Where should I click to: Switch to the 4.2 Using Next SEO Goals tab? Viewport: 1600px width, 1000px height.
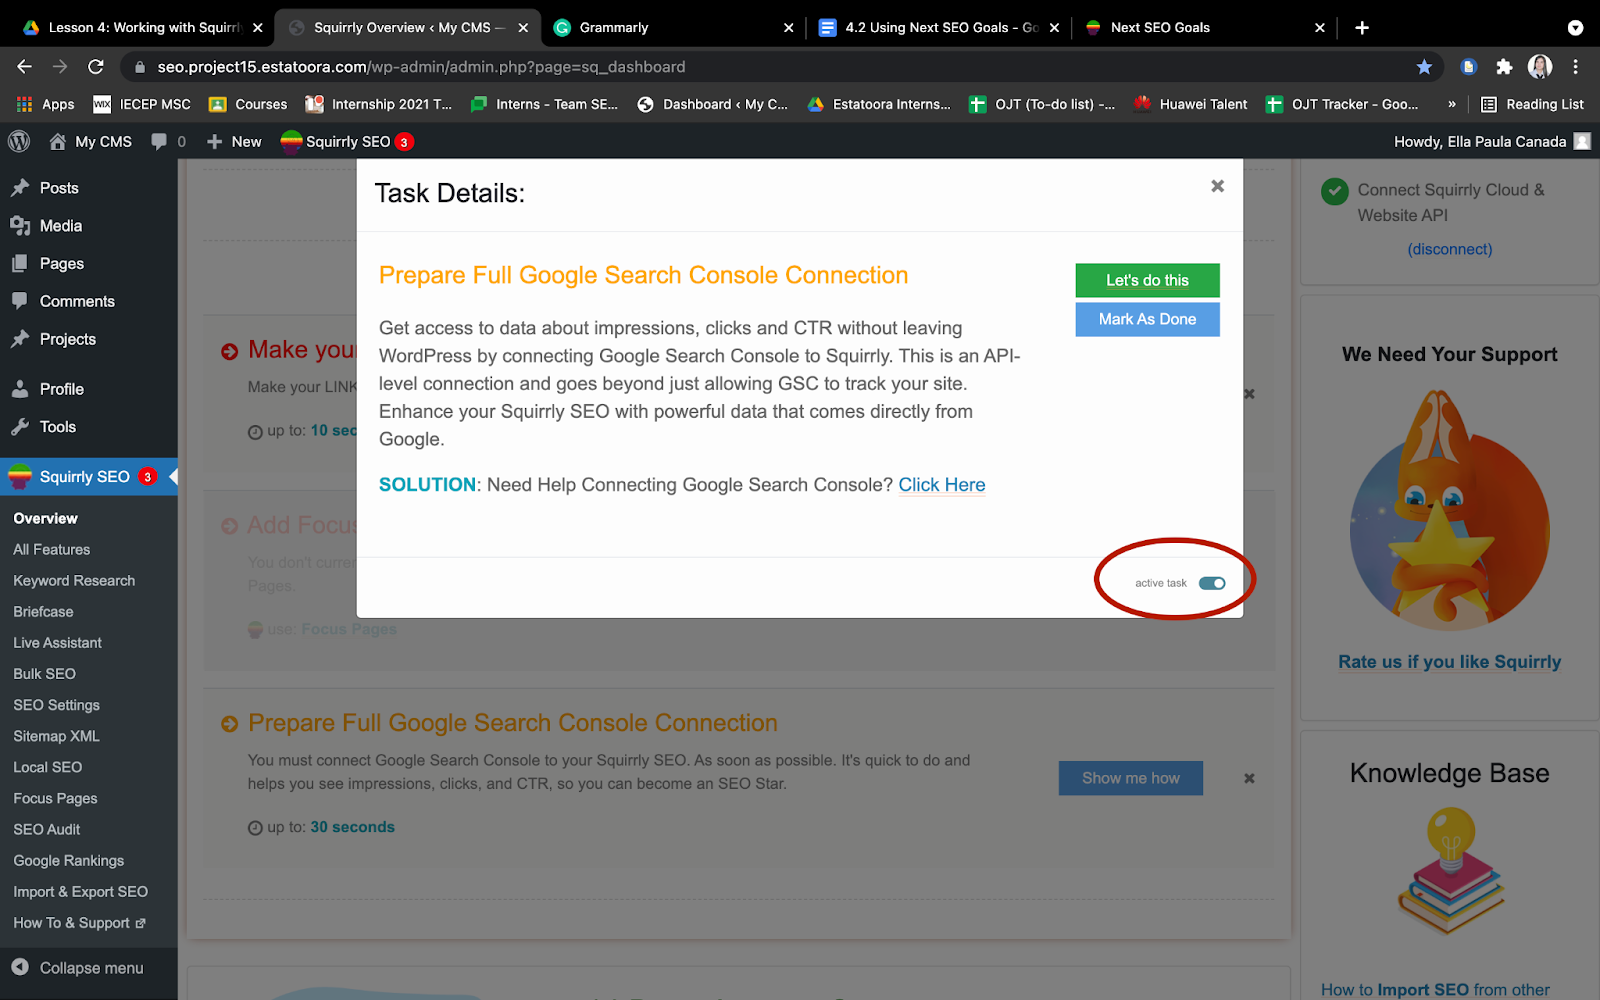point(939,28)
